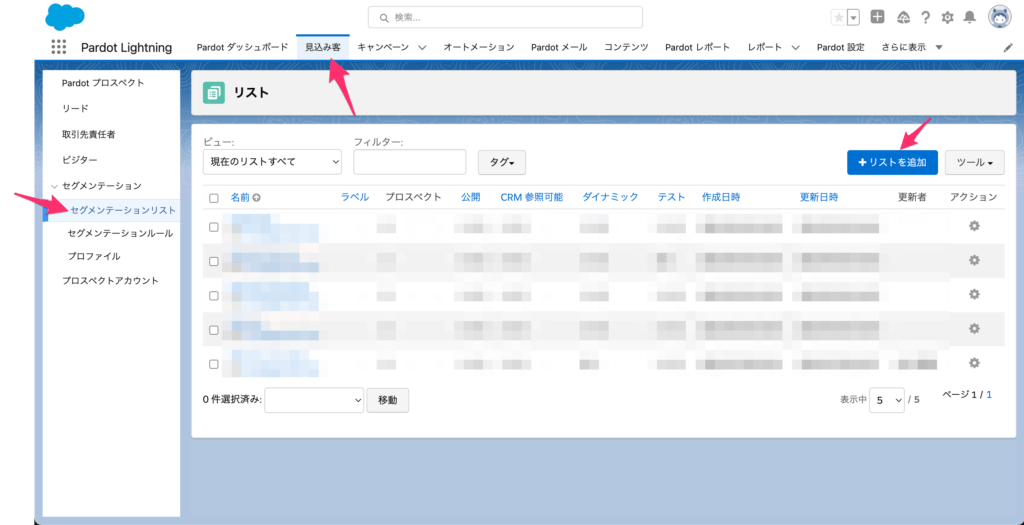
Task: Select プロファイル in sidebar
Action: coord(94,257)
